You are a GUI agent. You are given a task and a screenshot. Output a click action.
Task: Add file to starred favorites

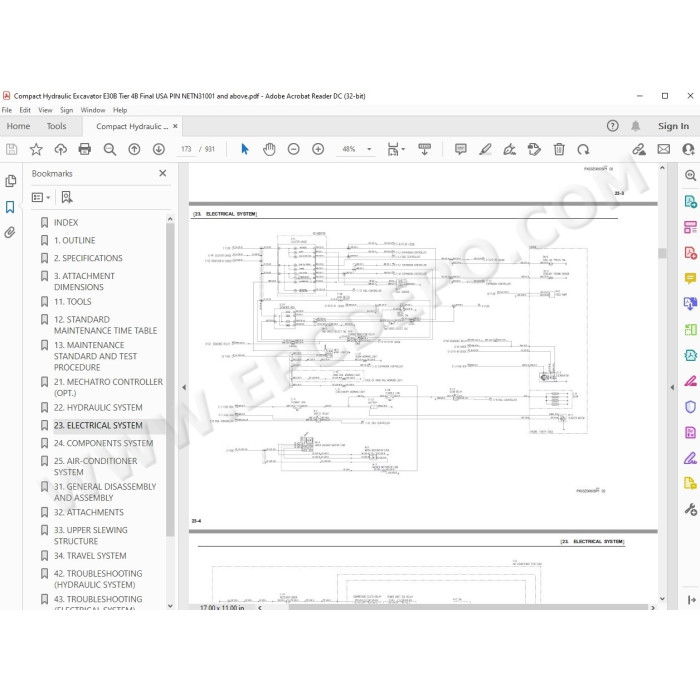[36, 149]
